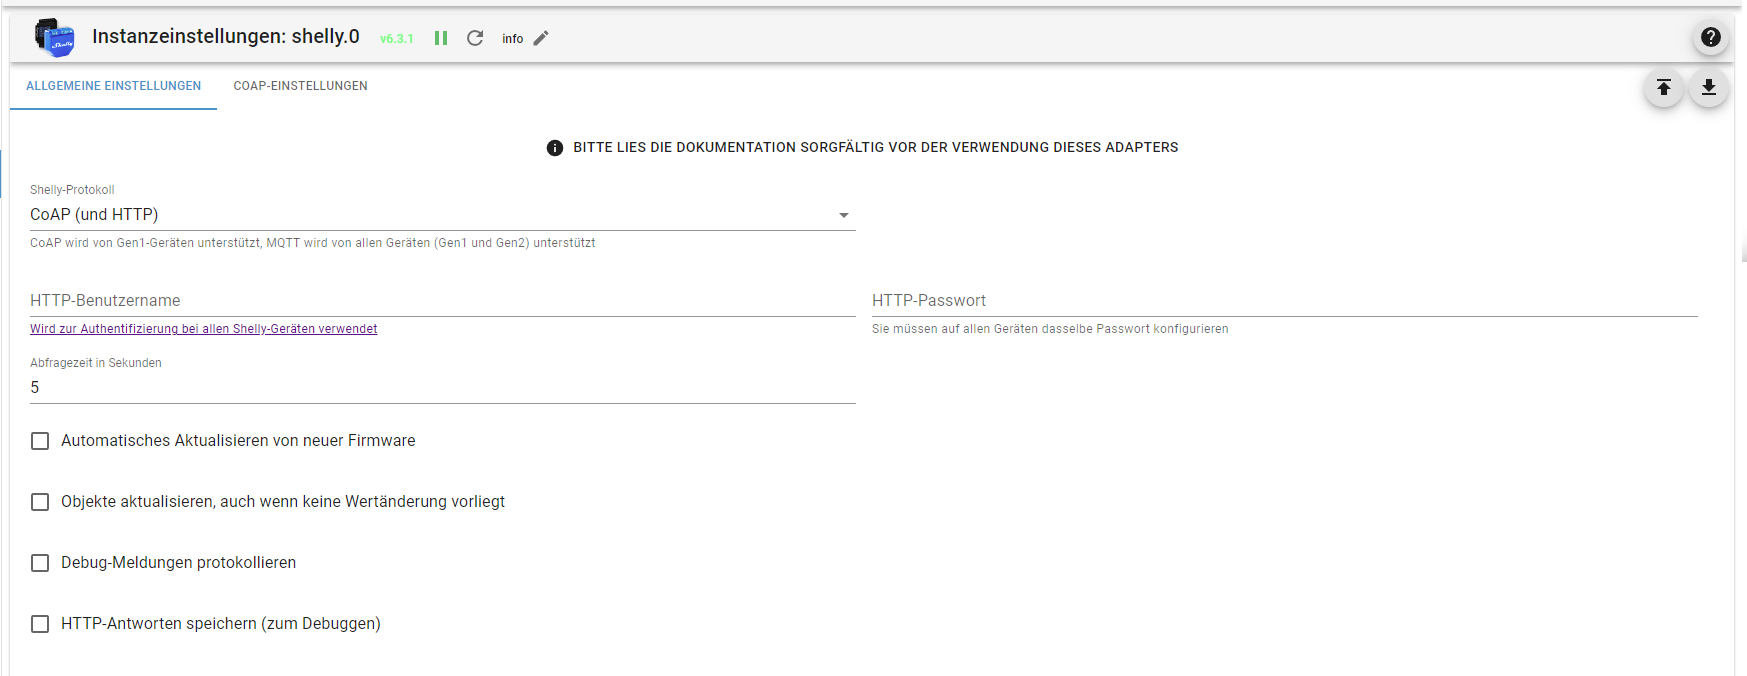Restart the instance with reload icon
Viewport: 1747px width, 676px height.
point(475,38)
